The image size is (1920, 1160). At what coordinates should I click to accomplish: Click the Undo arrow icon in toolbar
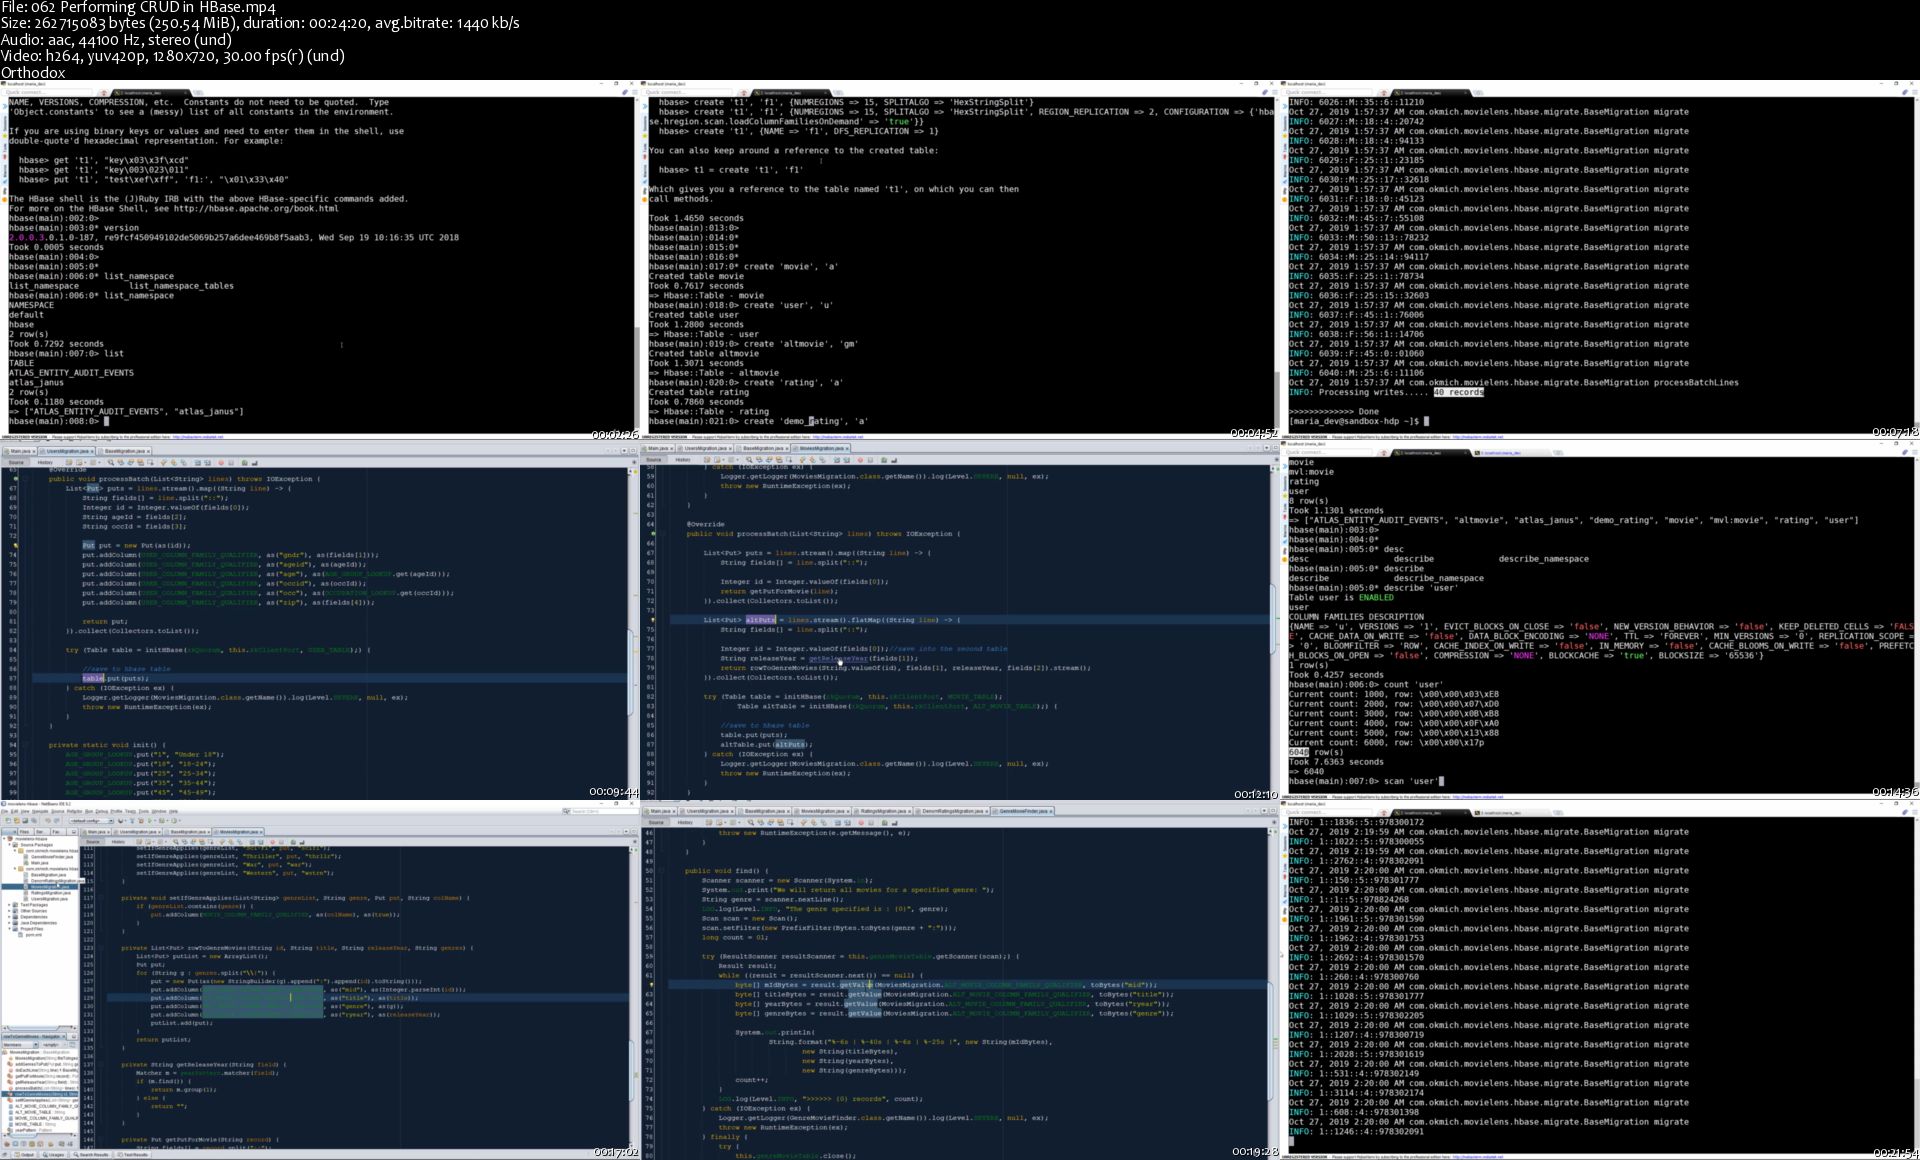pyautogui.click(x=48, y=820)
